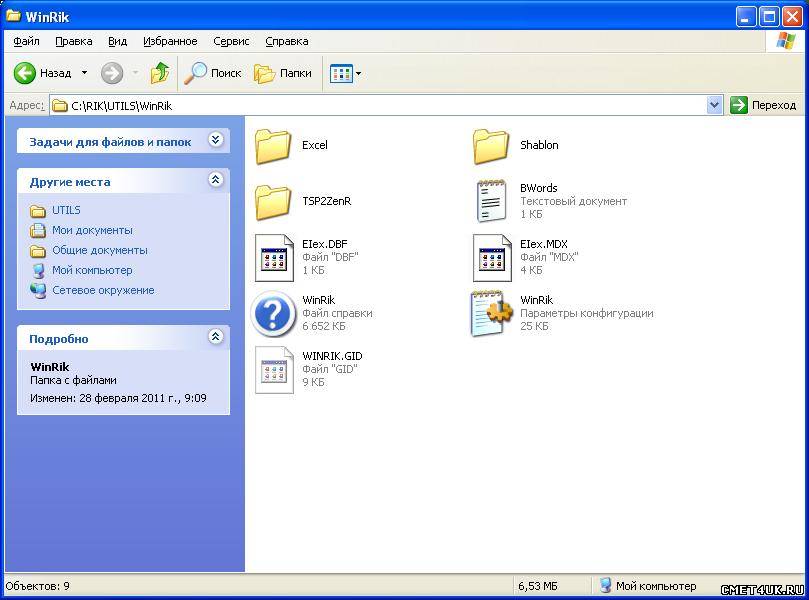Select the EIex.MDX file icon
Viewport: 809px width, 600px height.
pyautogui.click(x=493, y=257)
